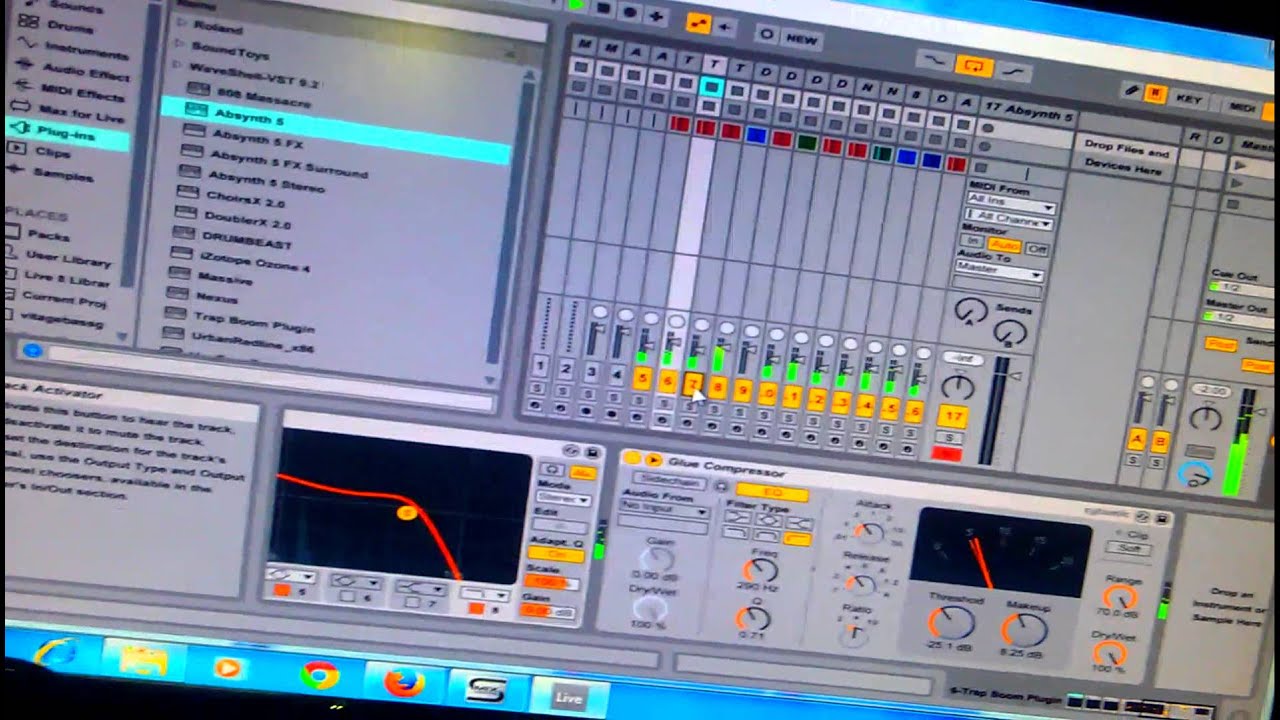
Task: Click the NEW button in transport
Action: [800, 38]
